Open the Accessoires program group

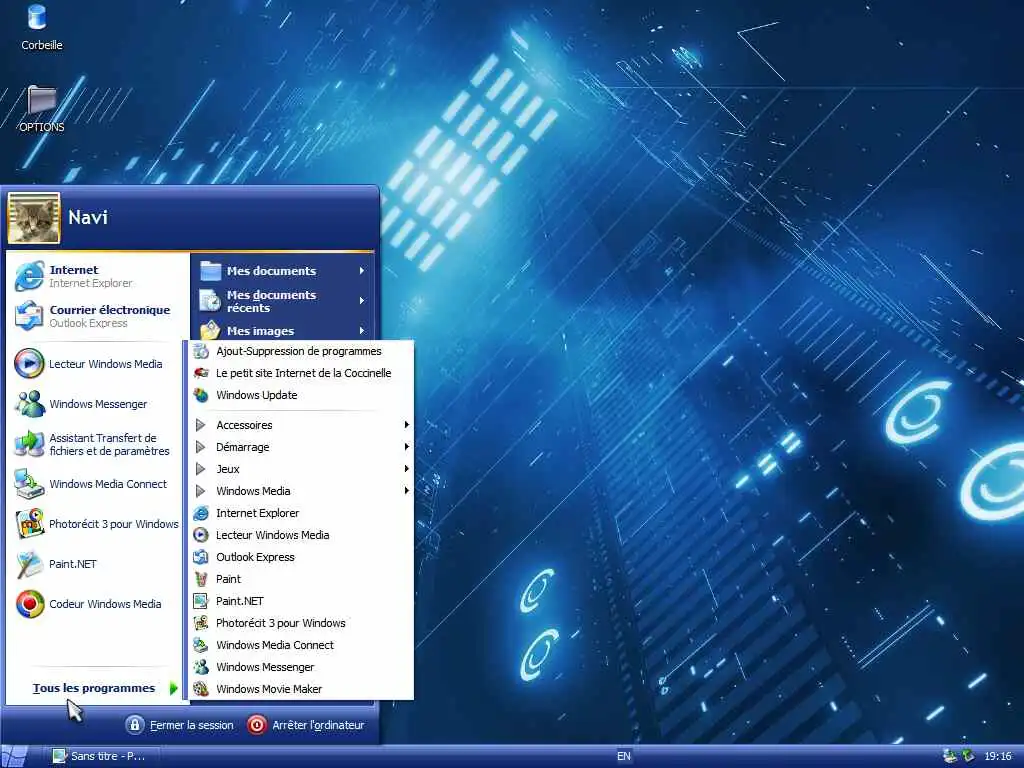(301, 425)
